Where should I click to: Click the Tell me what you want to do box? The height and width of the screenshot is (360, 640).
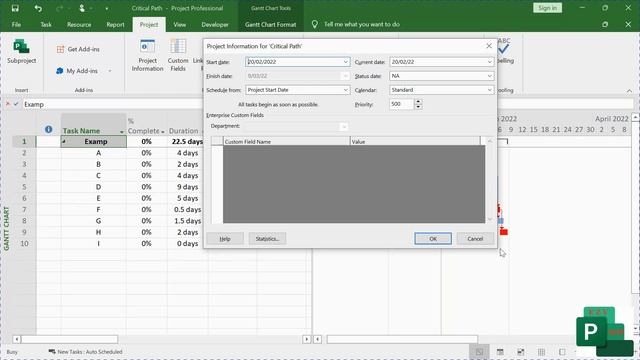(362, 24)
